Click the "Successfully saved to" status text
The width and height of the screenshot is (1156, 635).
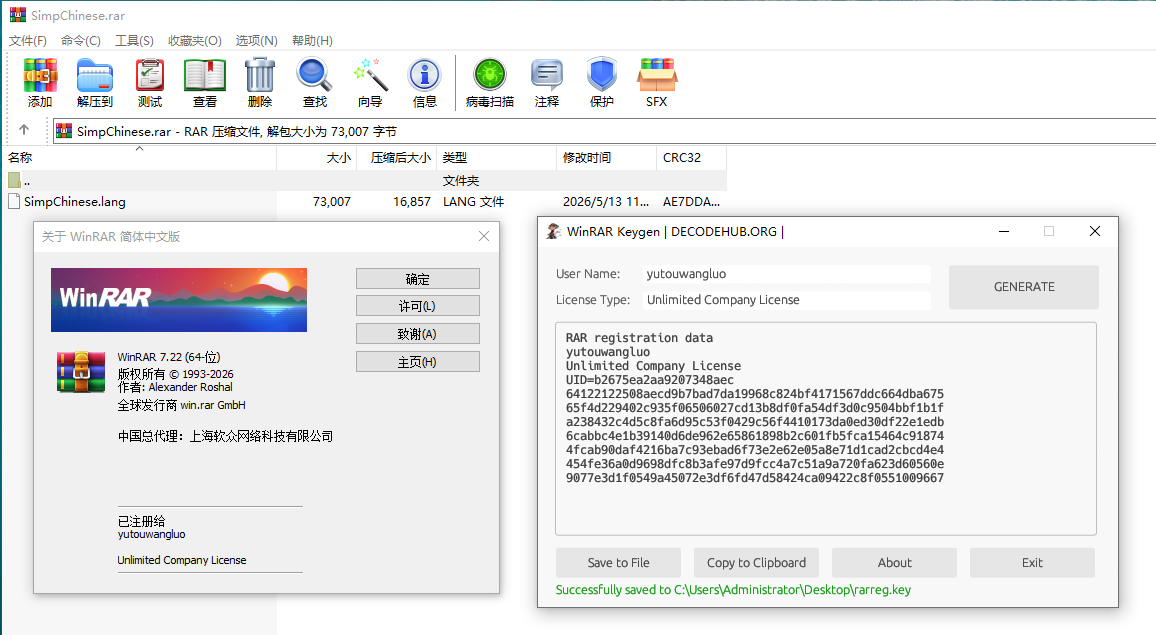[733, 589]
